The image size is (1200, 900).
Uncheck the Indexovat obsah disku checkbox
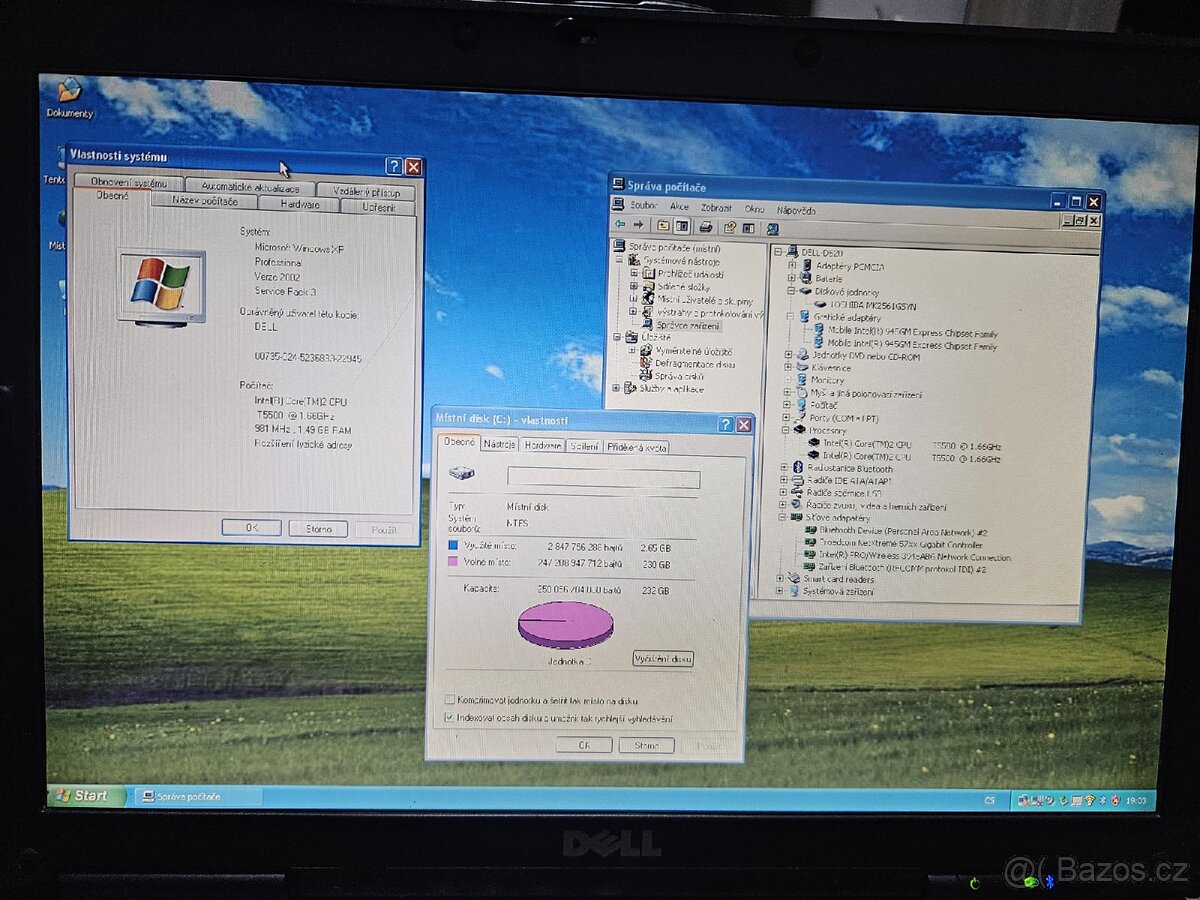tap(449, 717)
